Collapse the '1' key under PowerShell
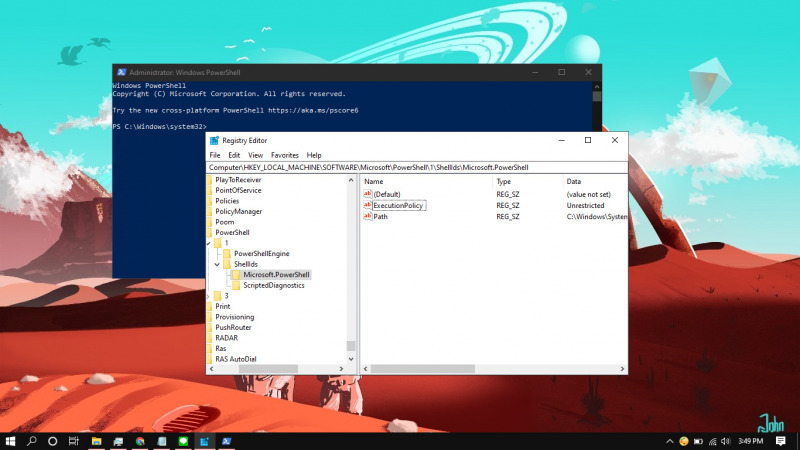The width and height of the screenshot is (800, 450). pyautogui.click(x=209, y=243)
